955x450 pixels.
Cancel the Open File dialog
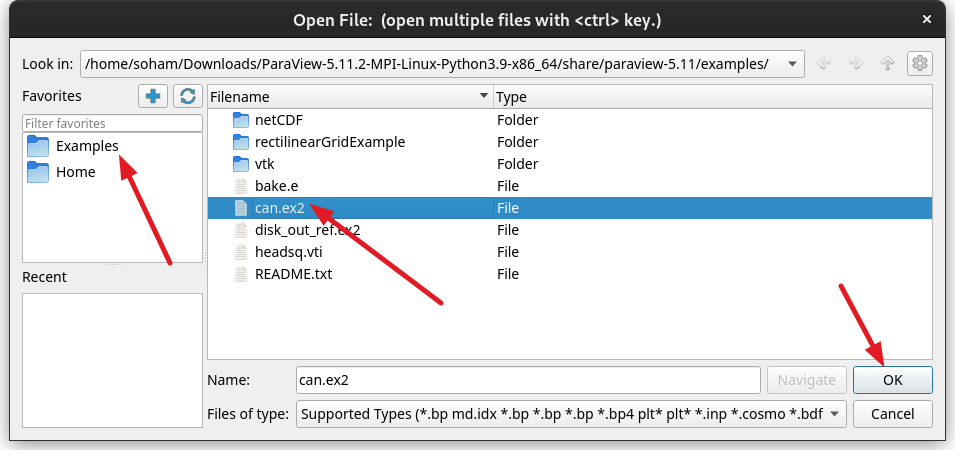point(892,414)
